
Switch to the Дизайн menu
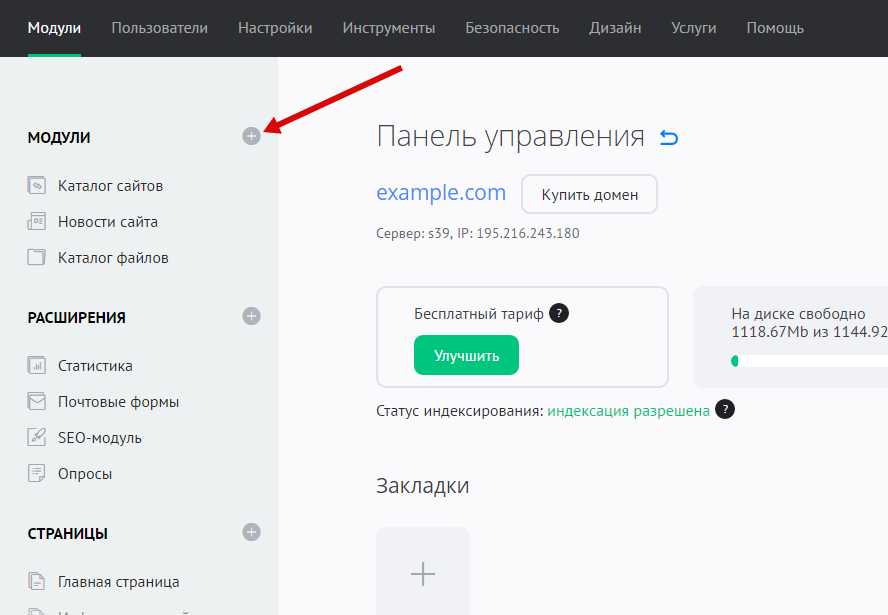pyautogui.click(x=615, y=28)
